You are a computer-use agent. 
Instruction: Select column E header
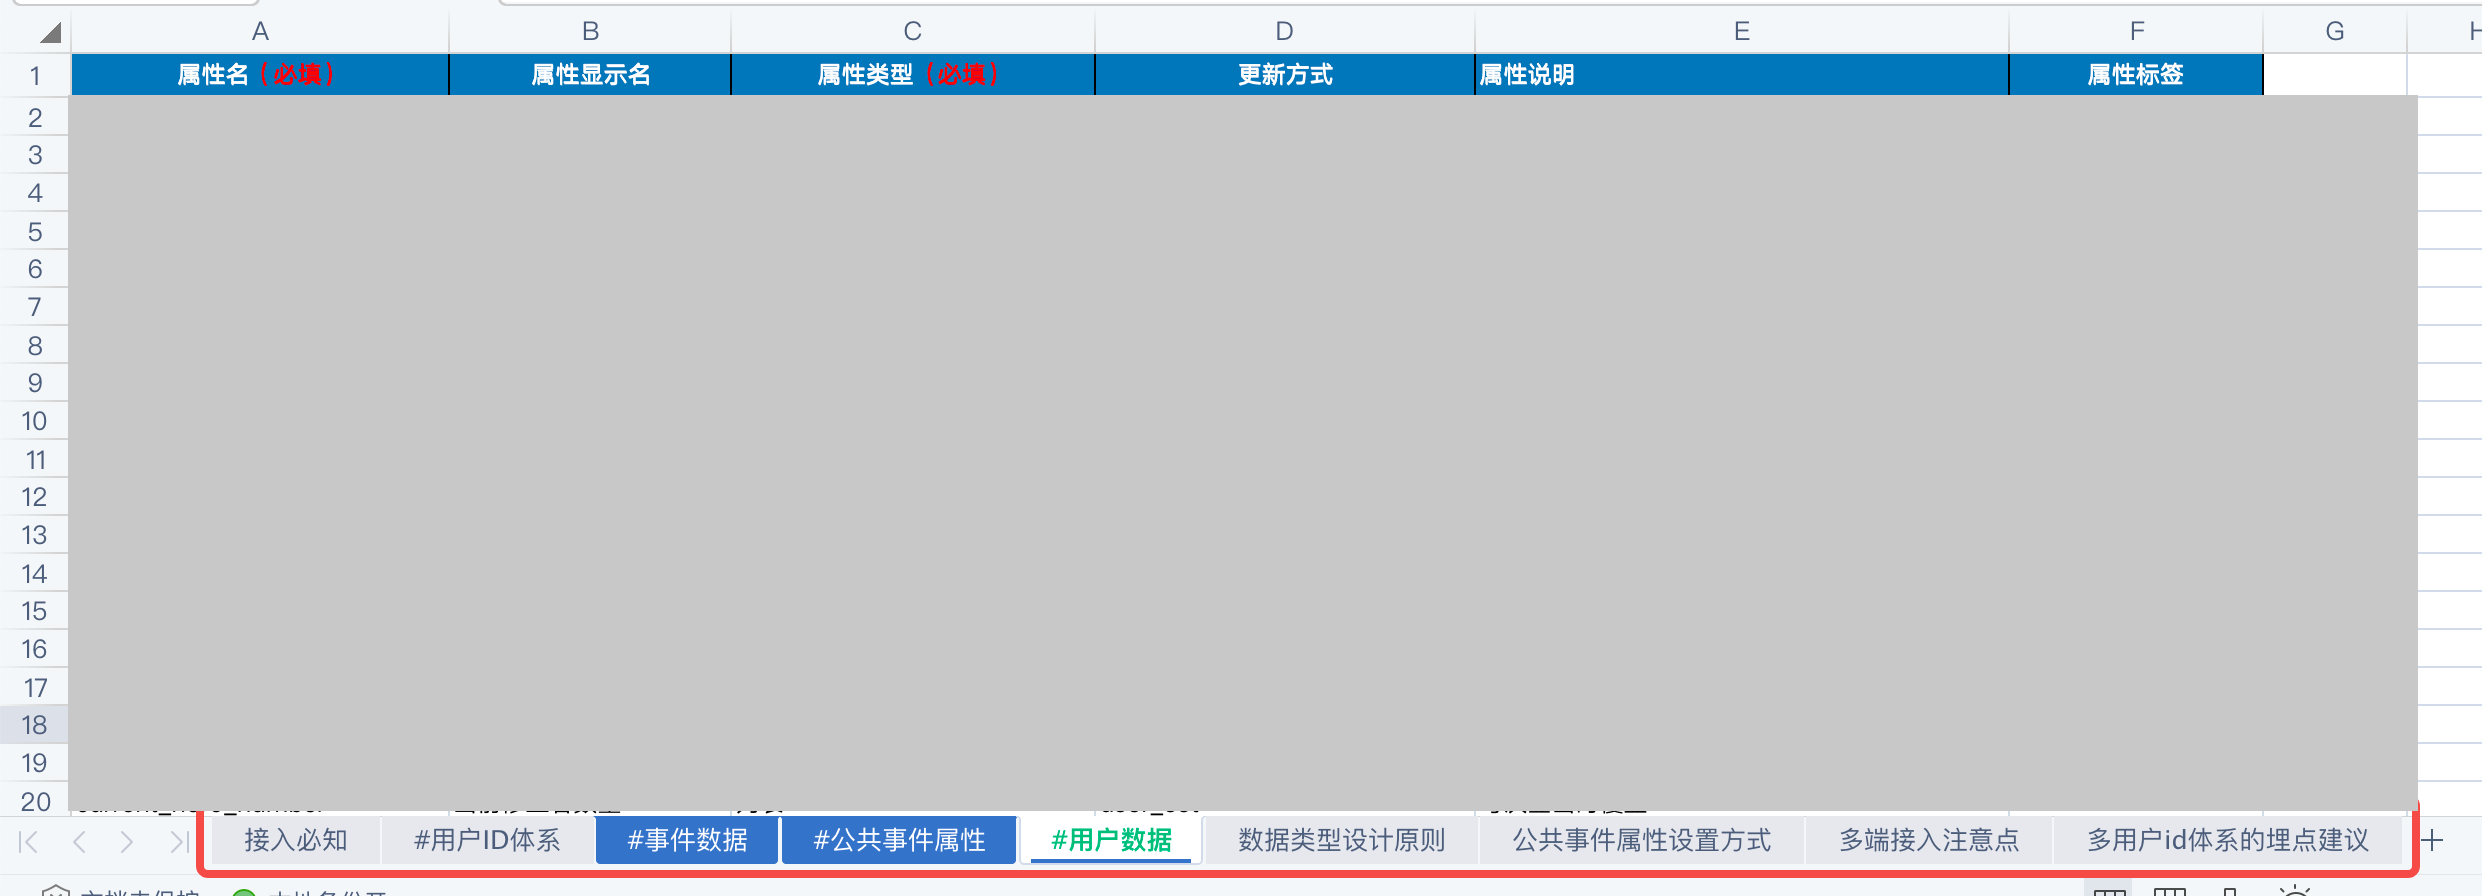point(1742,31)
